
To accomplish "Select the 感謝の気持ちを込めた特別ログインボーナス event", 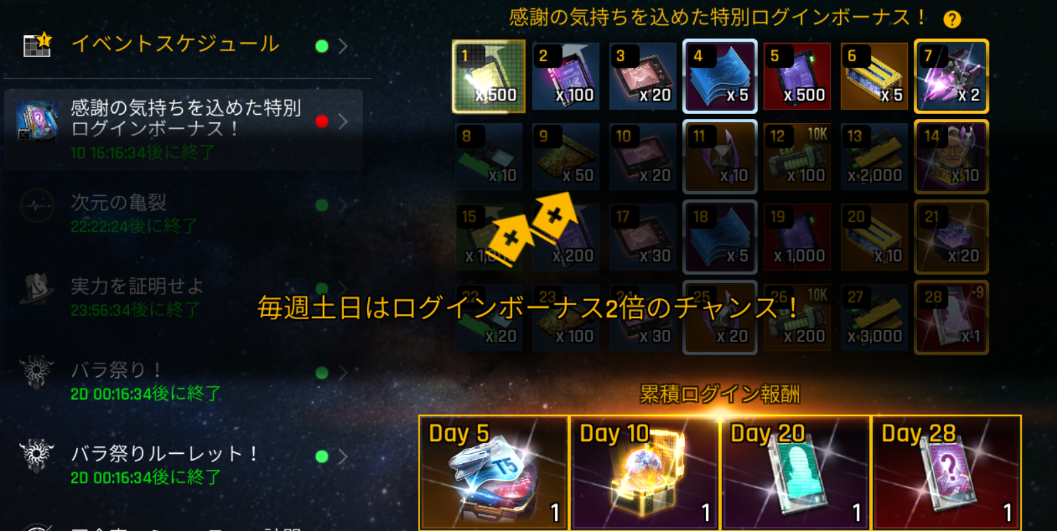I will (184, 129).
